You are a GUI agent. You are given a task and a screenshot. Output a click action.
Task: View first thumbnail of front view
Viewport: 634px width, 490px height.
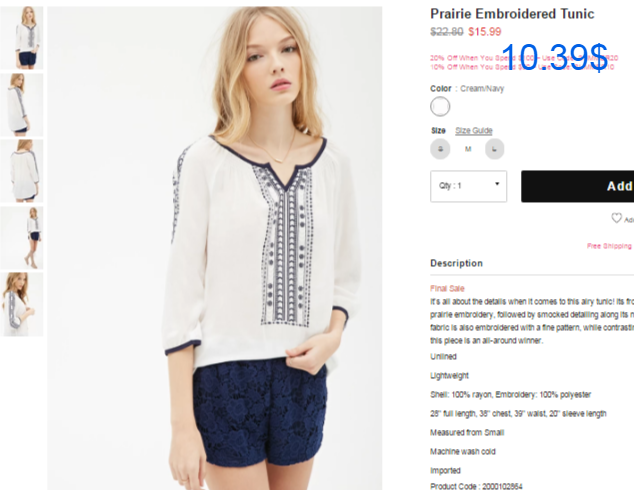click(x=21, y=38)
